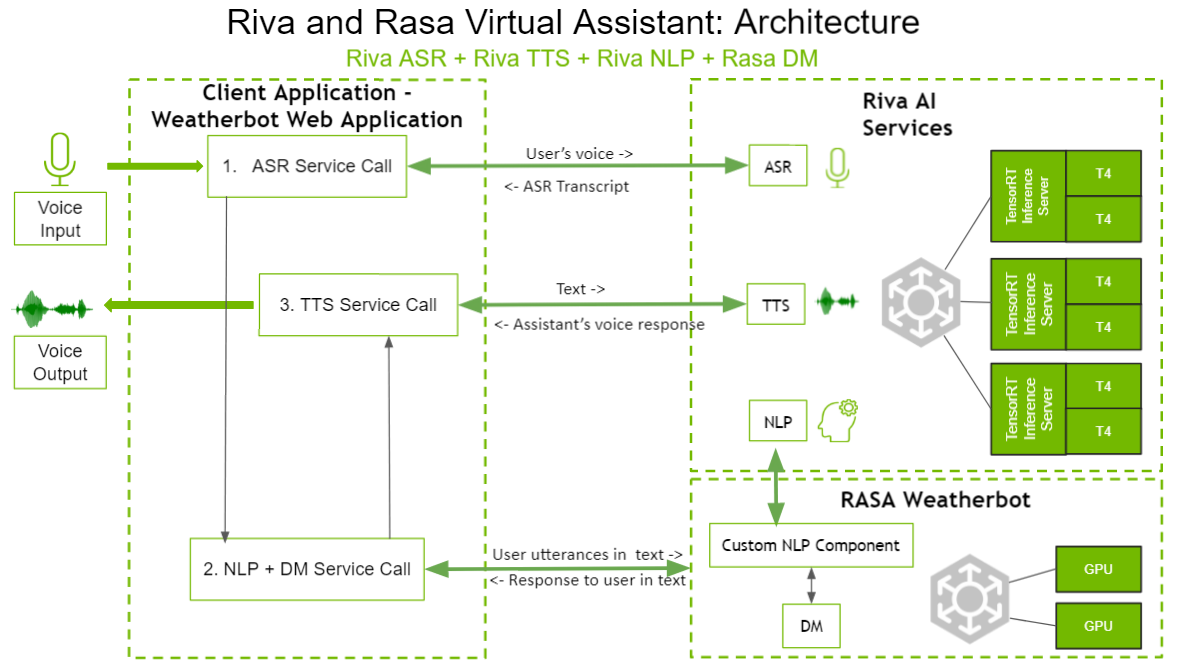The image size is (1177, 666).
Task: Expand the TTS Service Call box
Action: click(357, 304)
